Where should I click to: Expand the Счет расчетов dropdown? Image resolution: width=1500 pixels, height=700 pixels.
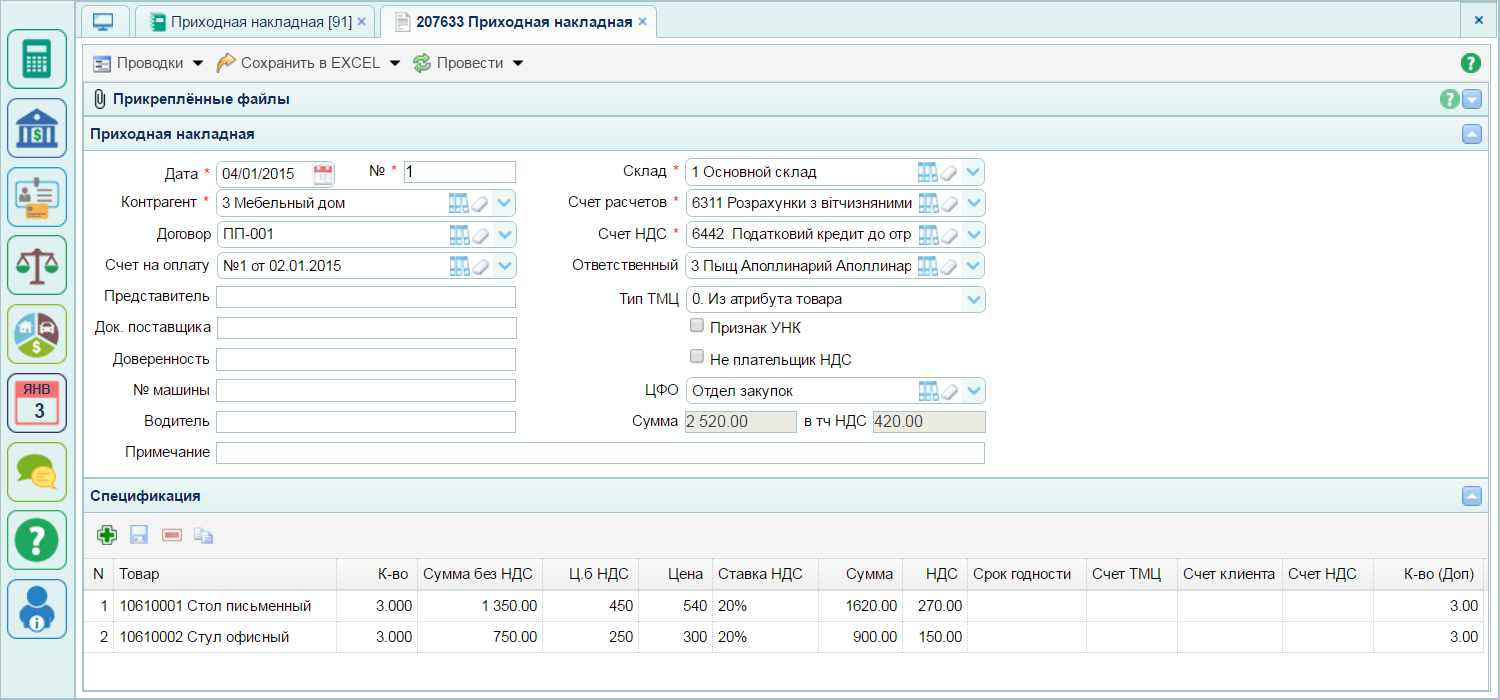coord(973,203)
